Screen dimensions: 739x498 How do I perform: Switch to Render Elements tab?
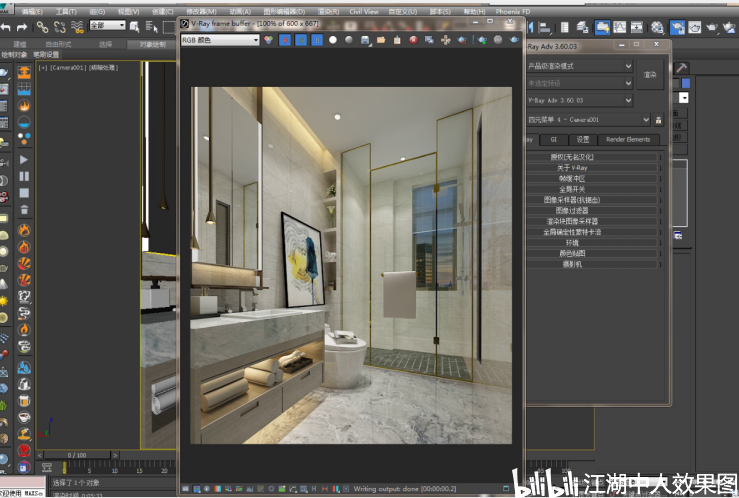coord(628,139)
